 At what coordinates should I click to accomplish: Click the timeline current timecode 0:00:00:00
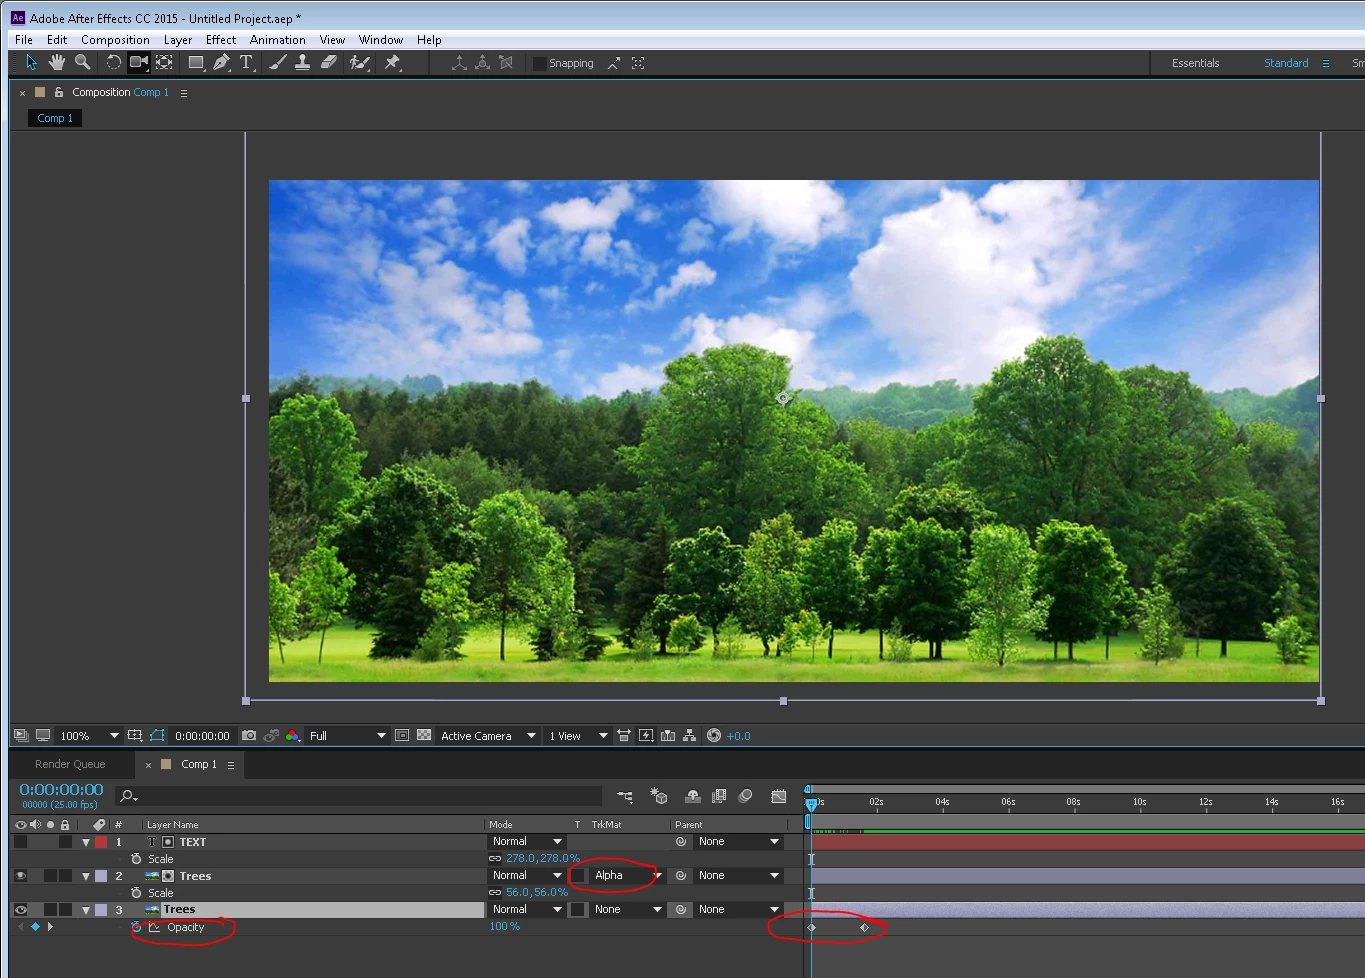pyautogui.click(x=61, y=789)
